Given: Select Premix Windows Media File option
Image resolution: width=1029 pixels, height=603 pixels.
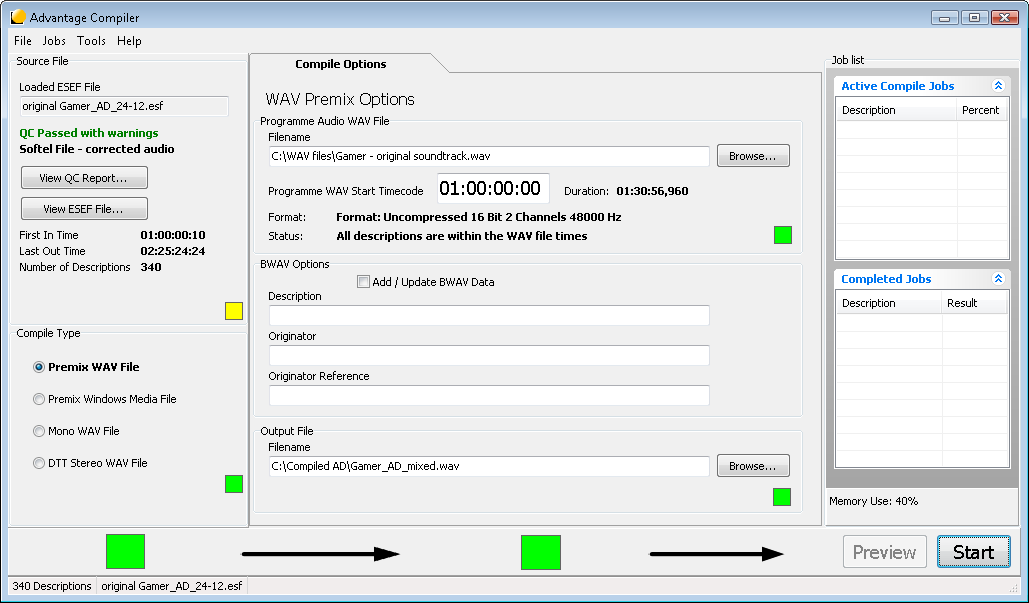Looking at the screenshot, I should [39, 399].
